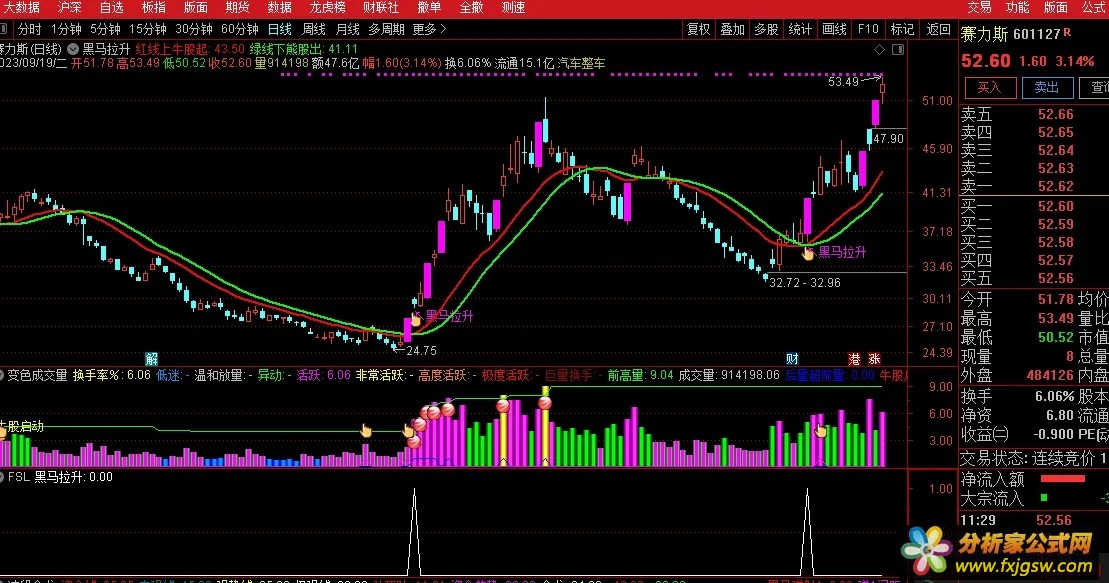The image size is (1109, 583).
Task: Switch to the 60分钟 chart period
Action: [240, 29]
